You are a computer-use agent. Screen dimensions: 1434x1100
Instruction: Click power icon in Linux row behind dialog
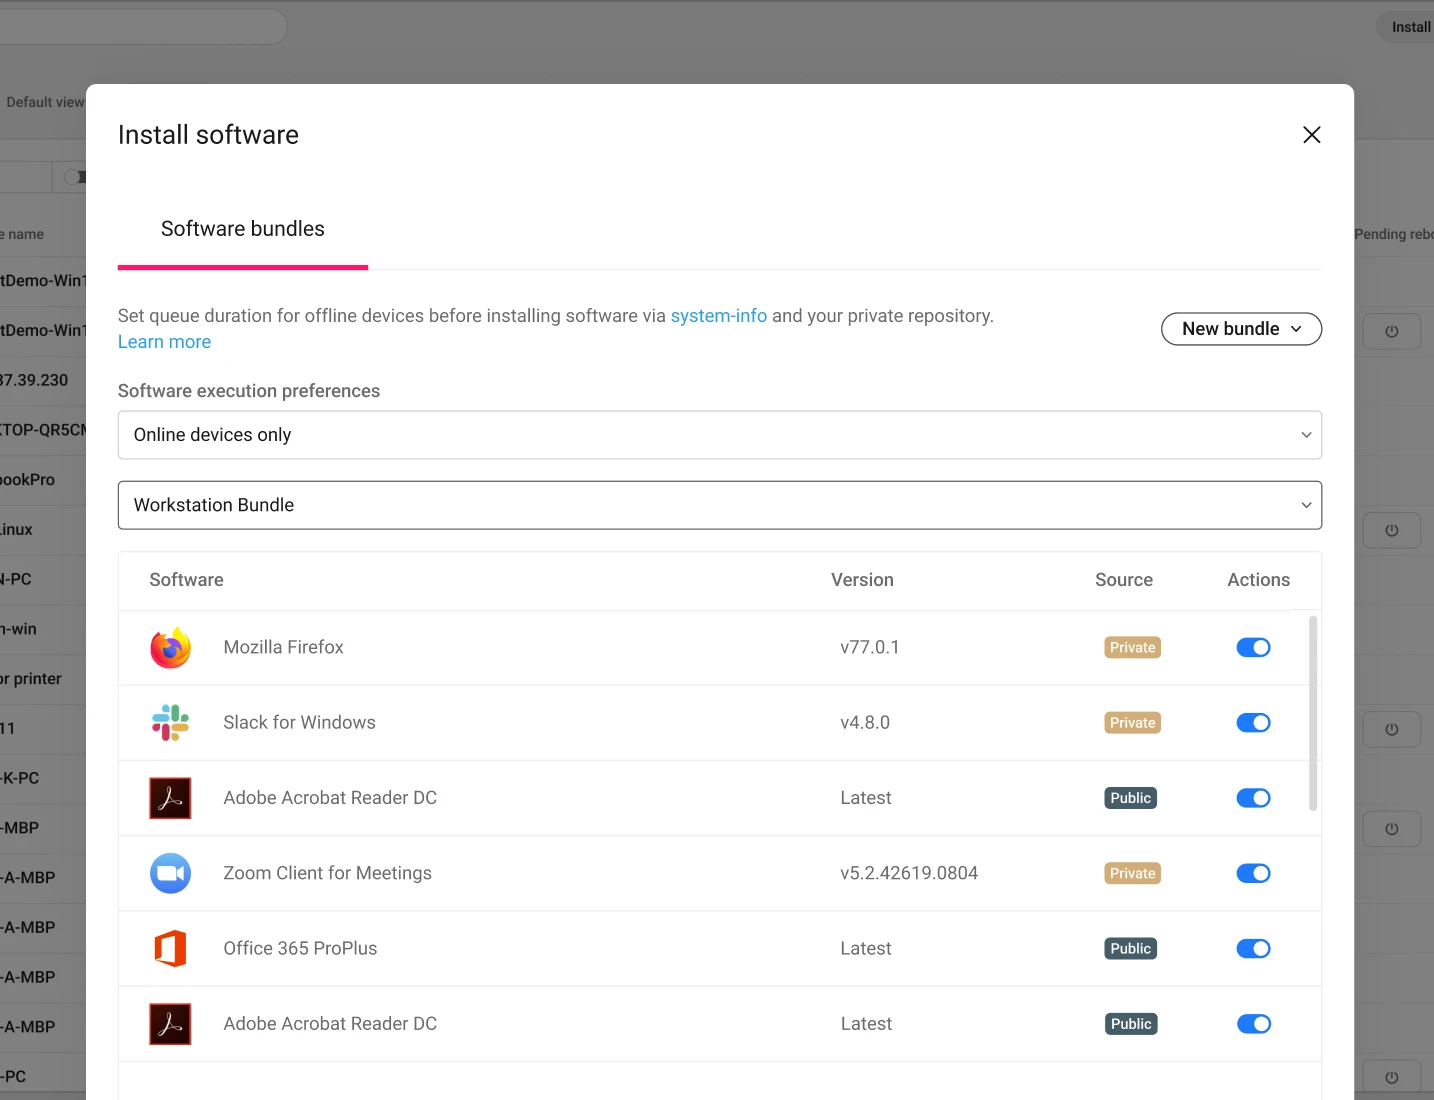click(1391, 530)
